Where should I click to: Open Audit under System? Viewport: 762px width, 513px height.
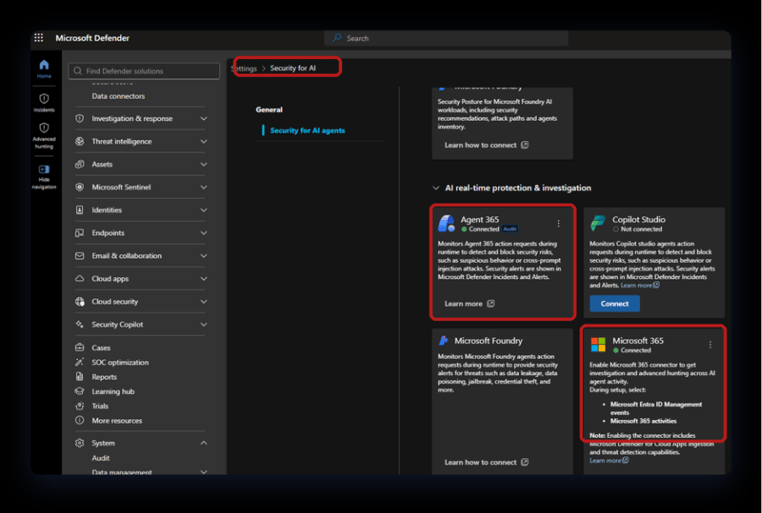pos(101,458)
